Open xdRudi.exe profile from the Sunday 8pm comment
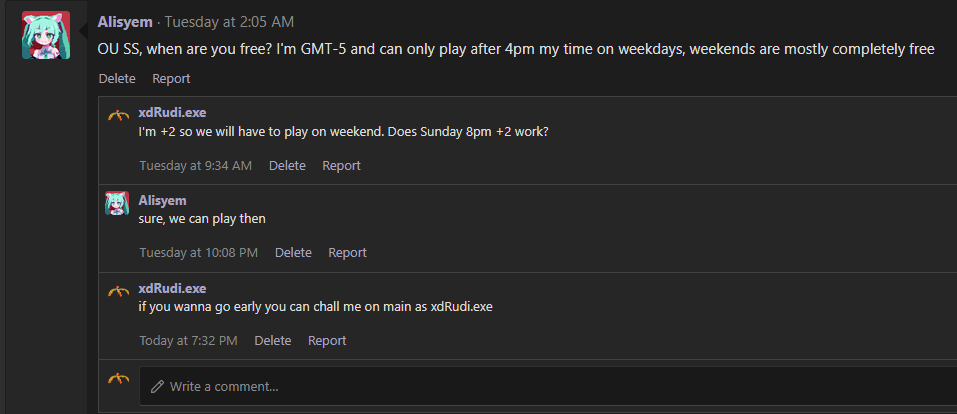957x414 pixels. [172, 113]
